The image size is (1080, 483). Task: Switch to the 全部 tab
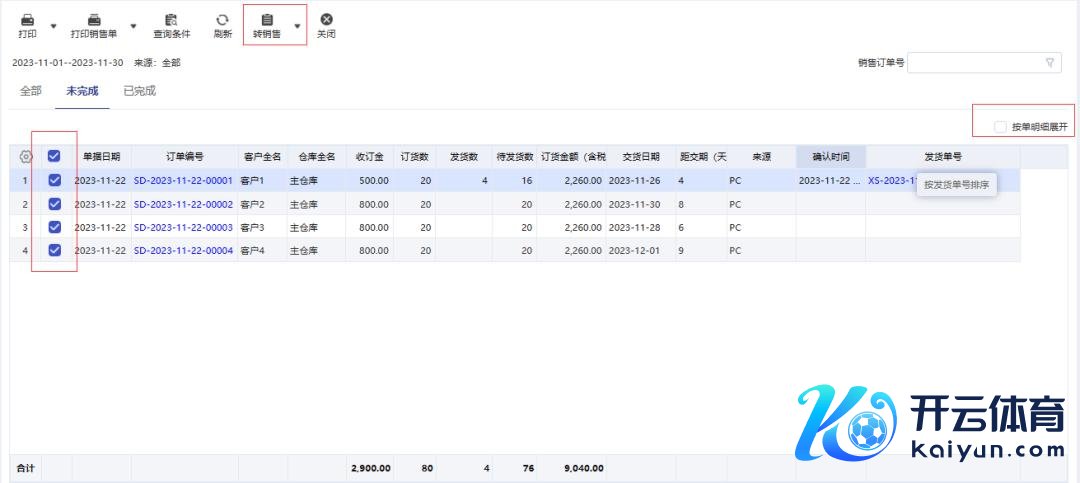[x=31, y=91]
